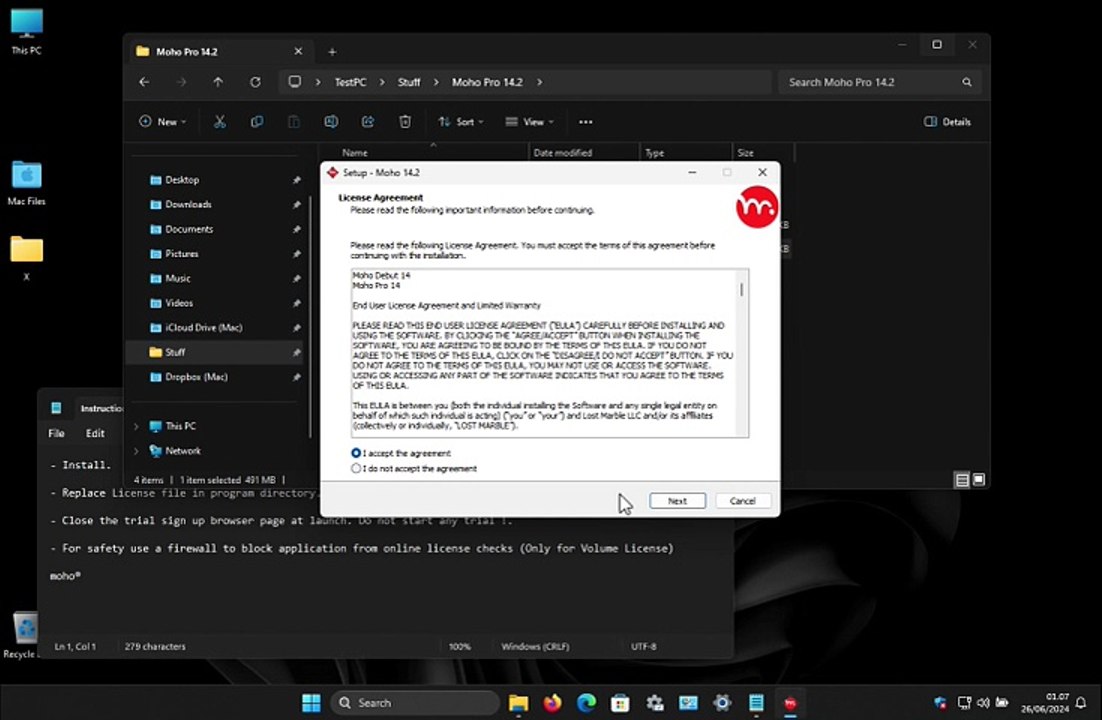Click the Paste icon in Explorer toolbar
The image size is (1102, 720).
pyautogui.click(x=294, y=122)
